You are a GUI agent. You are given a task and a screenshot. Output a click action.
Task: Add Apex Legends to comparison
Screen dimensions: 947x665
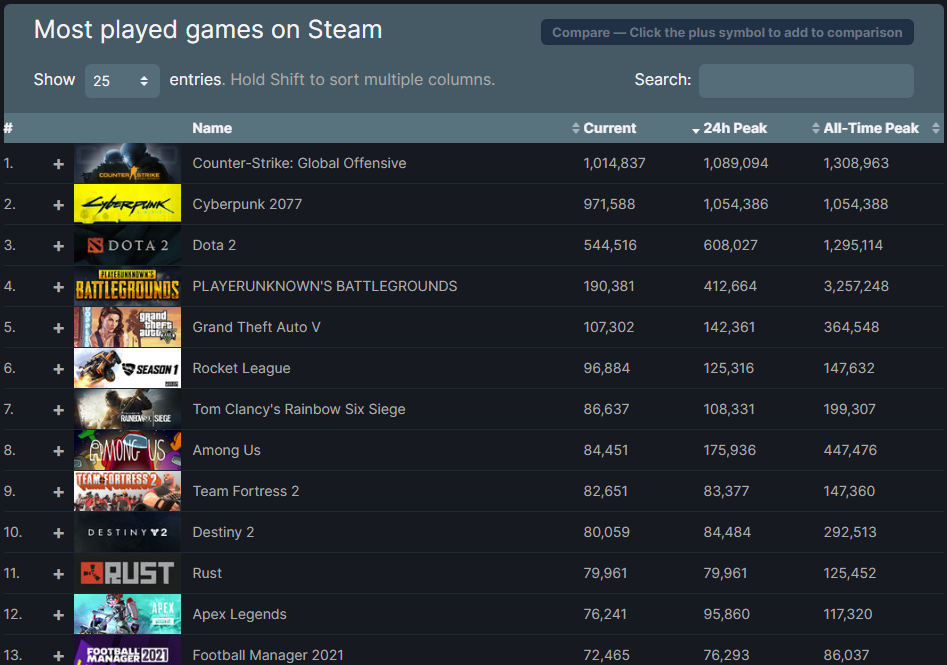click(59, 615)
